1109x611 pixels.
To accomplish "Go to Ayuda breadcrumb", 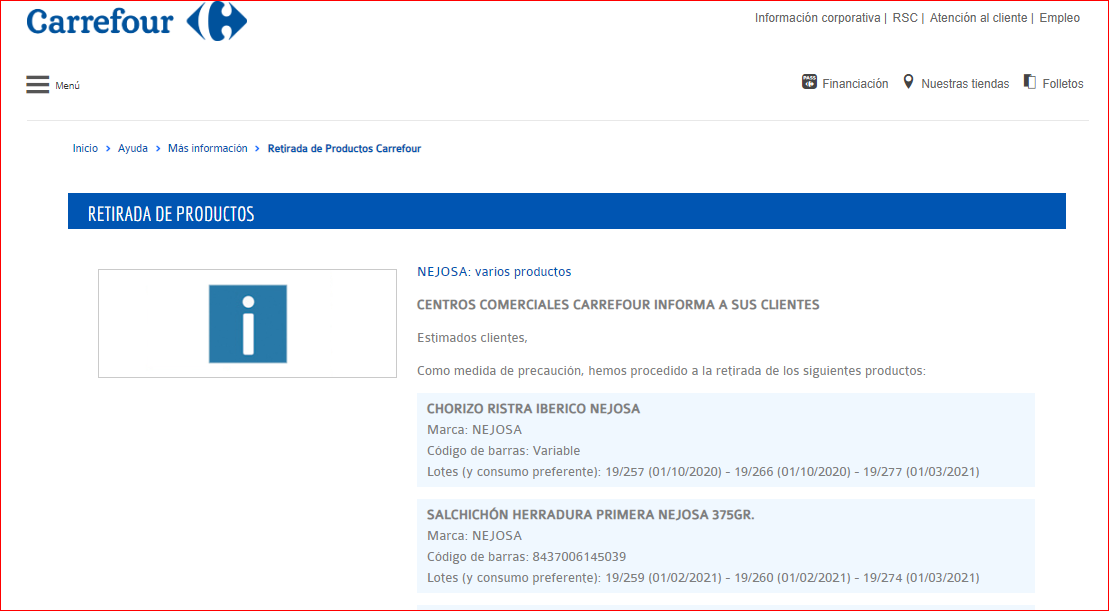I will point(132,148).
